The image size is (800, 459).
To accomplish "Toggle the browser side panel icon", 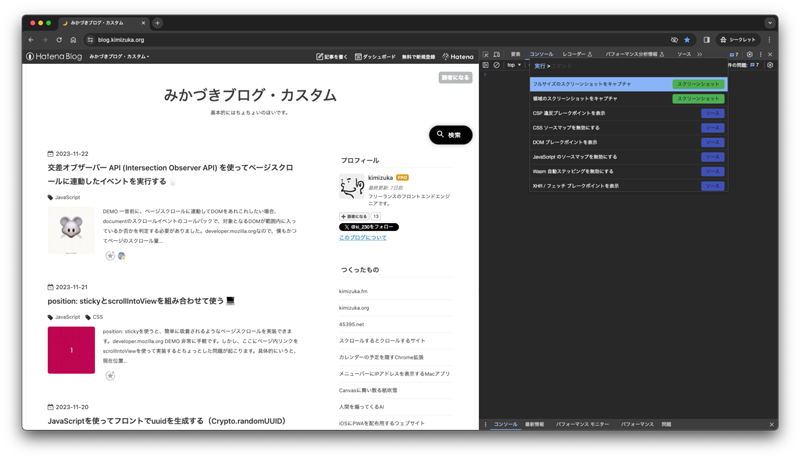I will [707, 40].
